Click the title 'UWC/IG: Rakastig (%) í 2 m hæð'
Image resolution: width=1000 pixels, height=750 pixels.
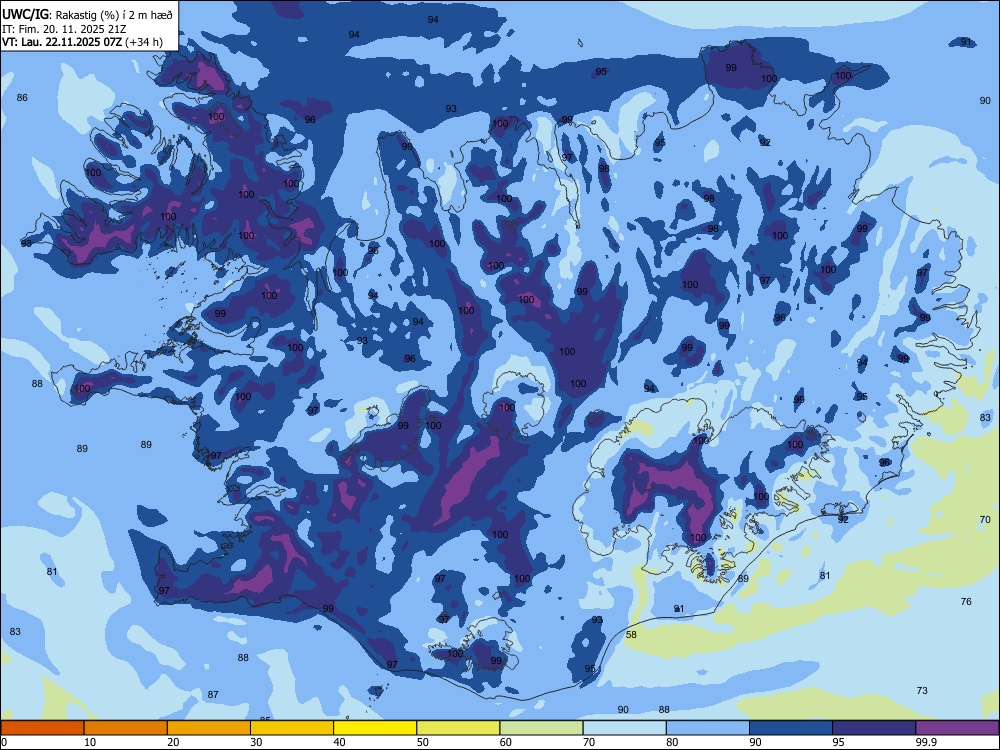click(87, 15)
